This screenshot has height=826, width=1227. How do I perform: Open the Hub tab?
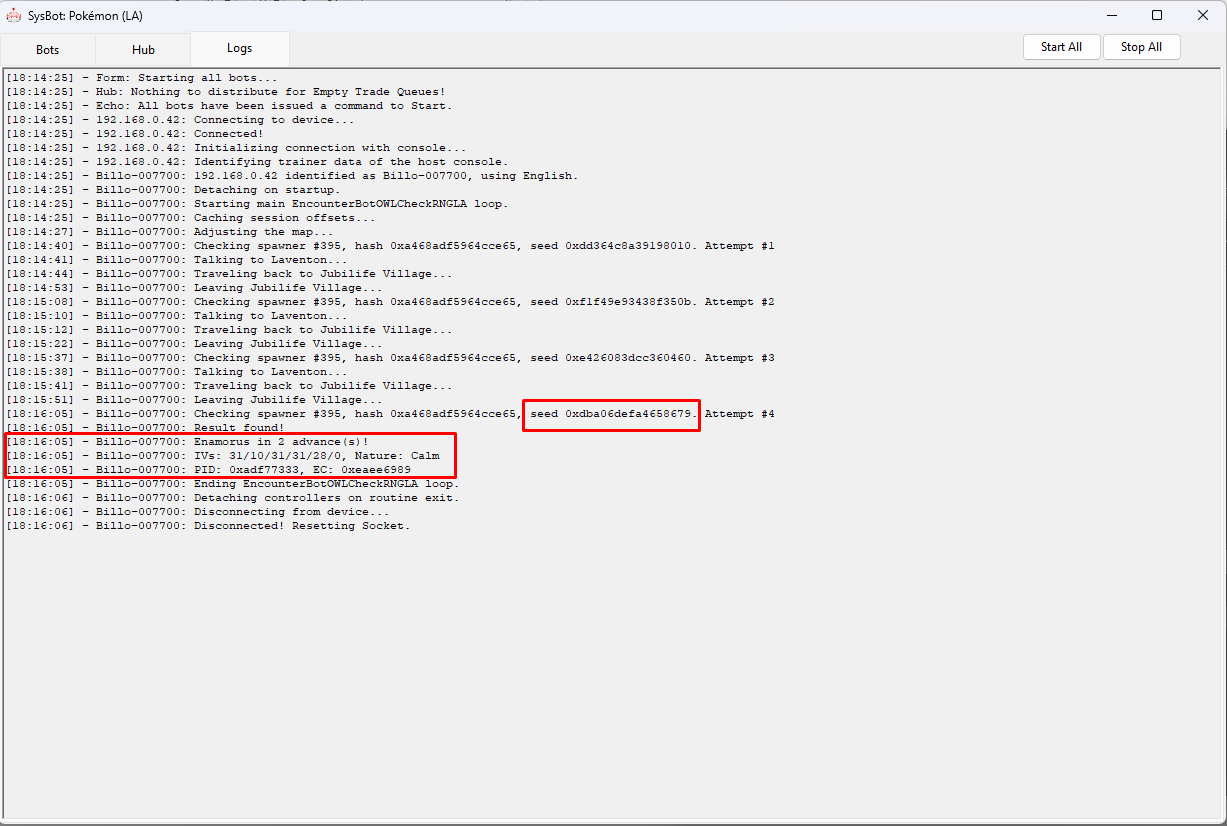pyautogui.click(x=143, y=49)
